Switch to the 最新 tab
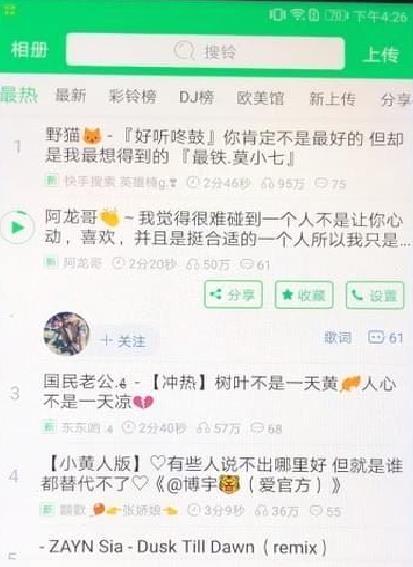The image size is (413, 567). 71,96
